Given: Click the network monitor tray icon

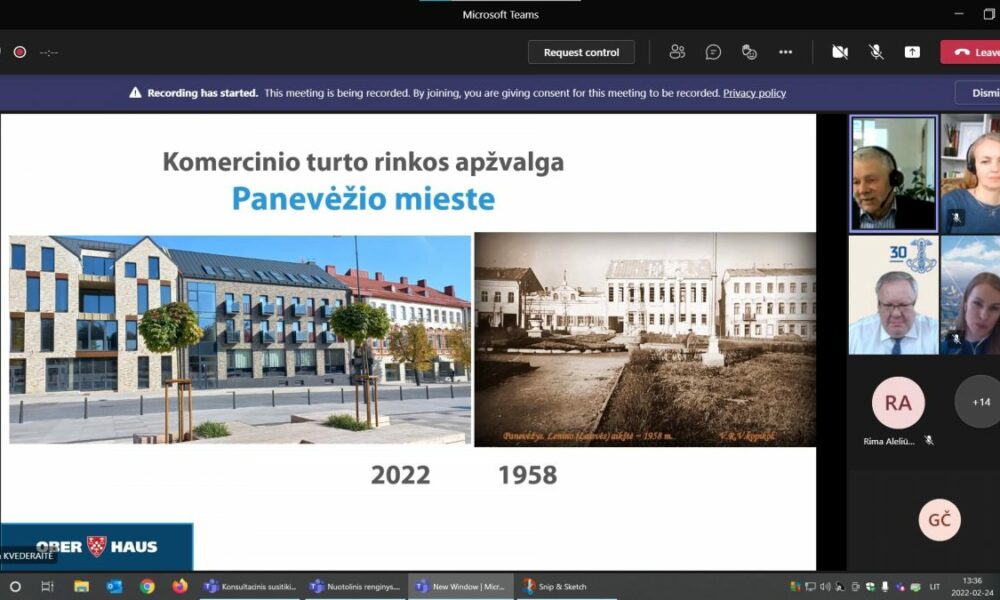Looking at the screenshot, I should tap(810, 587).
